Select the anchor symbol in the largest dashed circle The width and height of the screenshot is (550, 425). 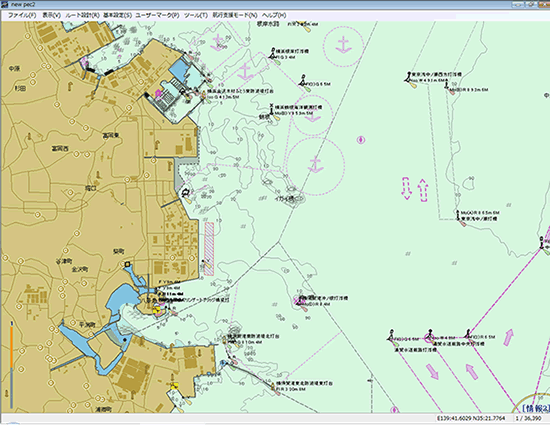pyautogui.click(x=316, y=164)
